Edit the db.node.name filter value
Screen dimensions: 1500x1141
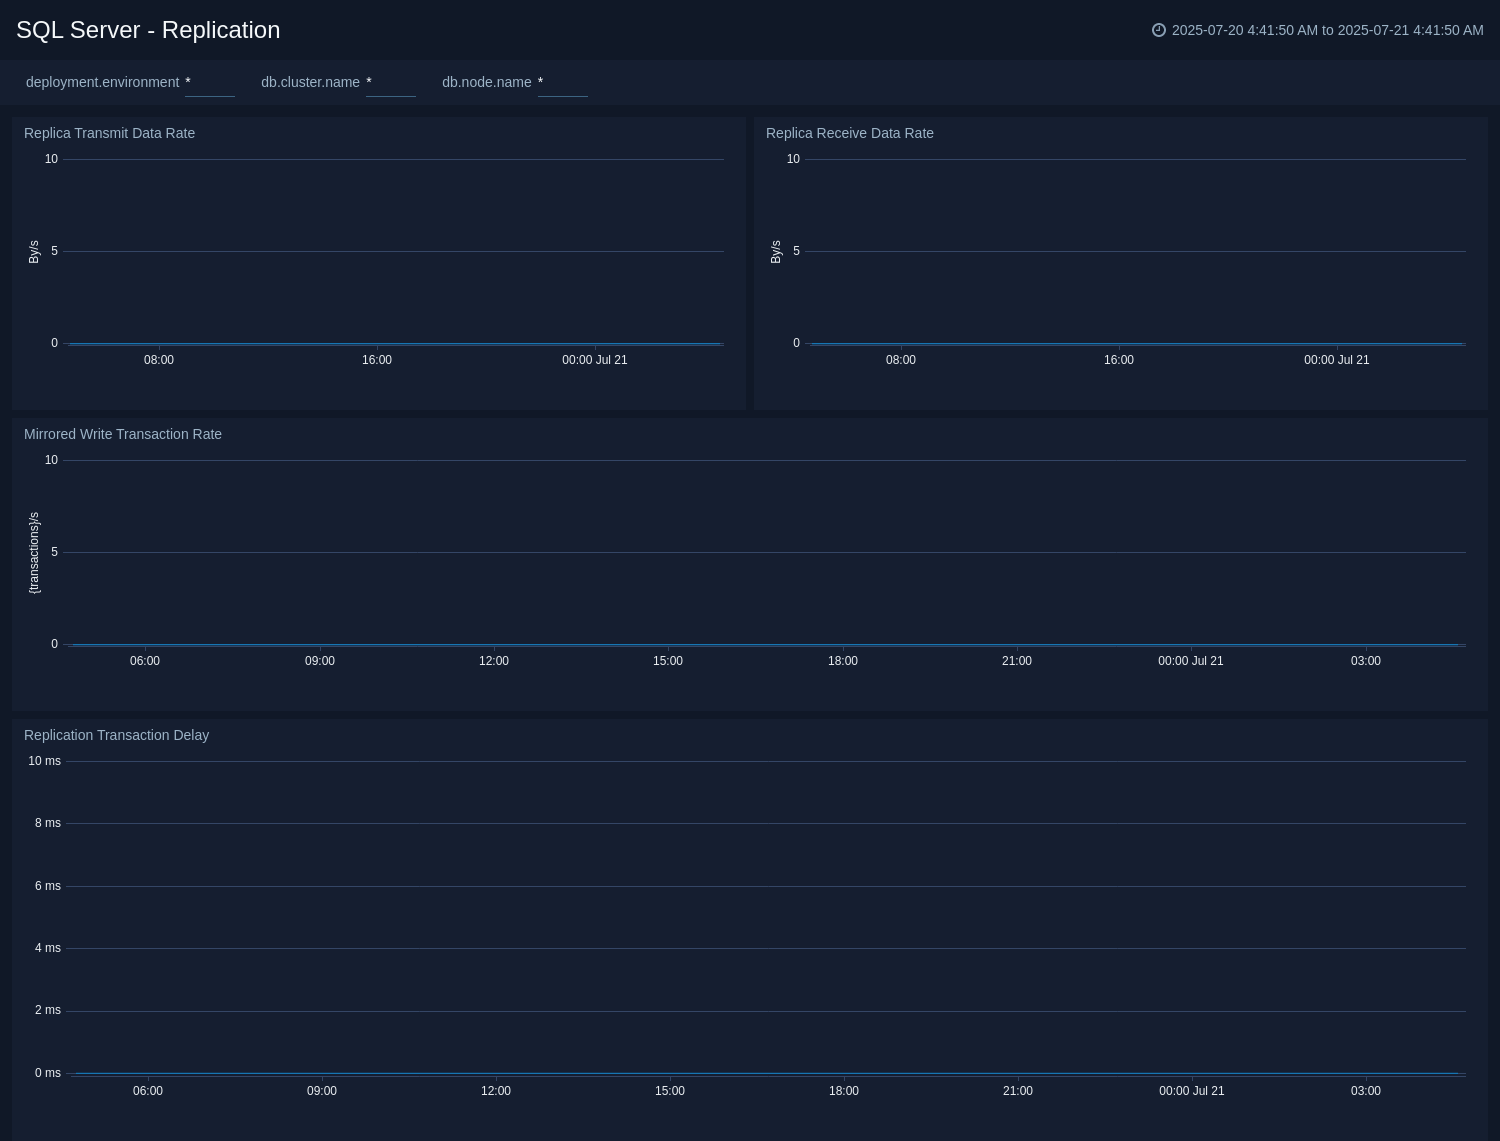click(563, 82)
